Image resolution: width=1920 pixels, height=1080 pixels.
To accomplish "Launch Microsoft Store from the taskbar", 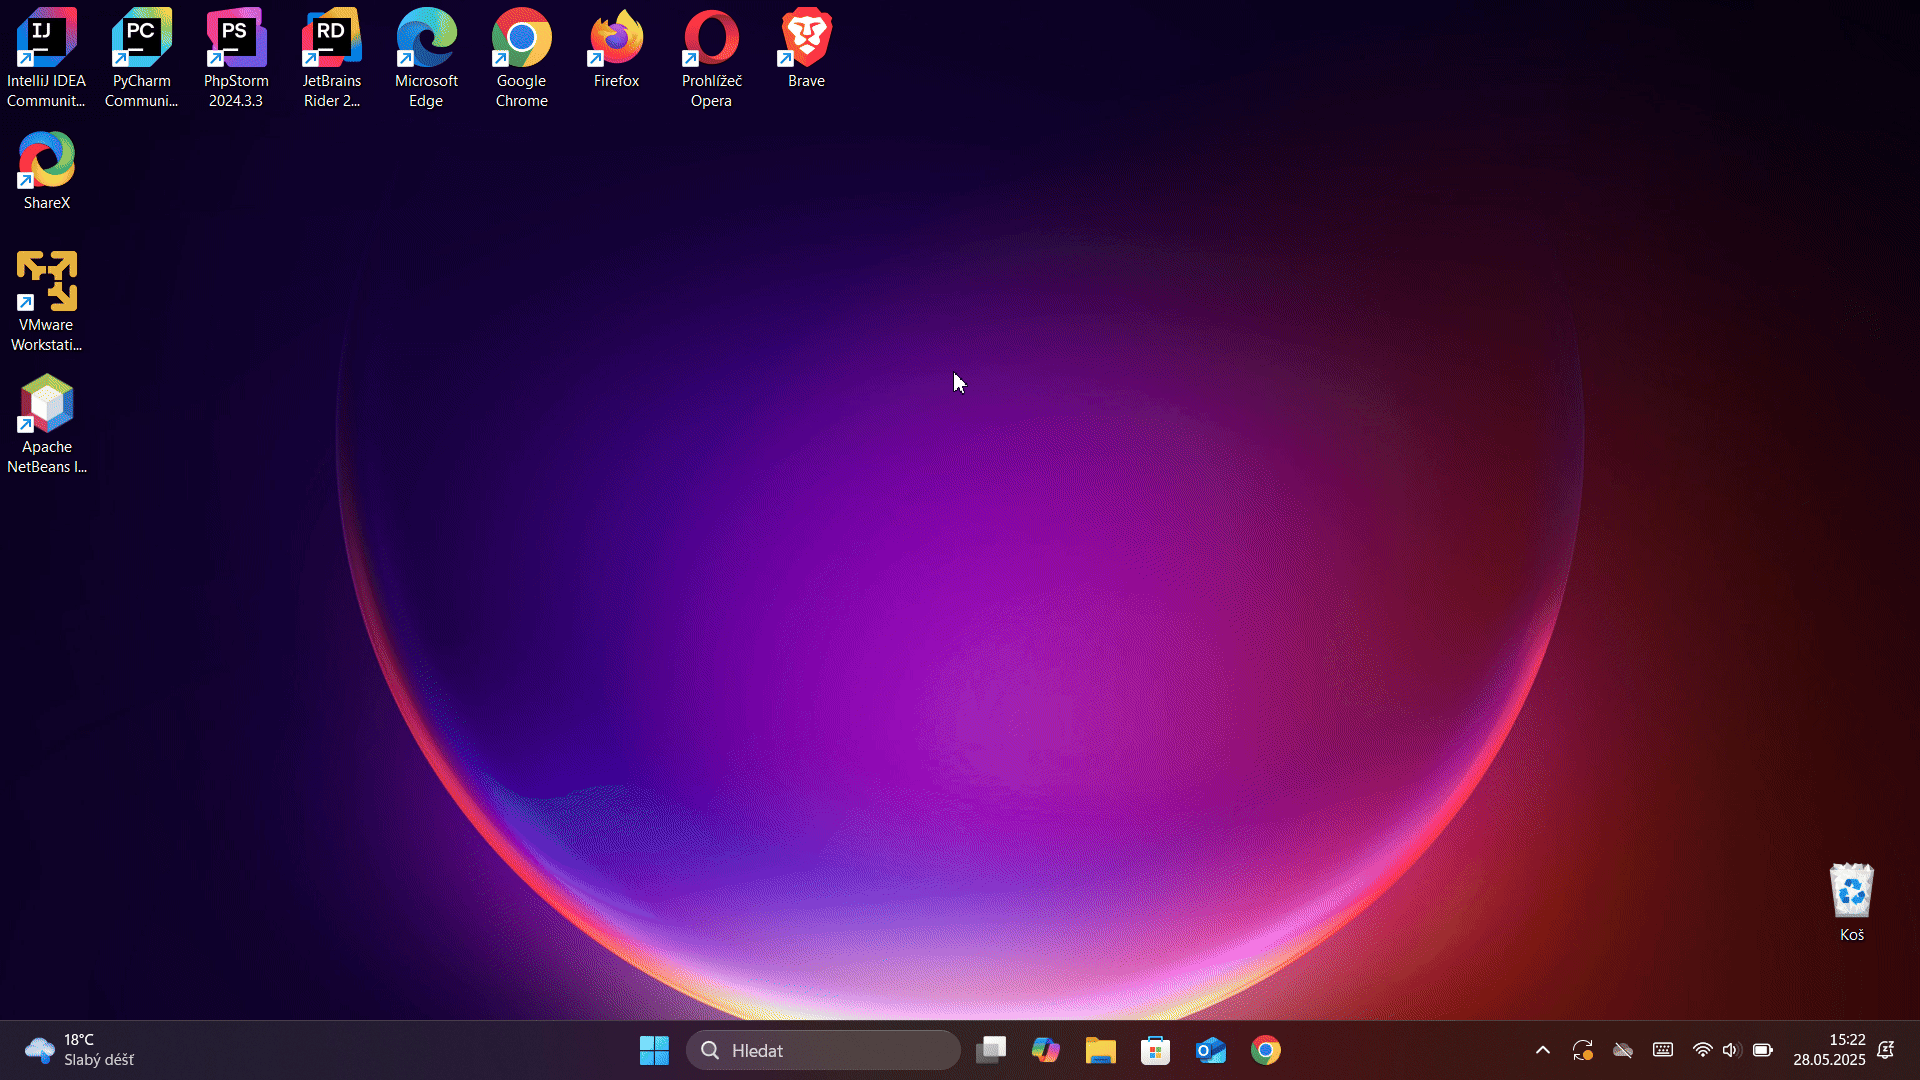I will [1155, 1050].
